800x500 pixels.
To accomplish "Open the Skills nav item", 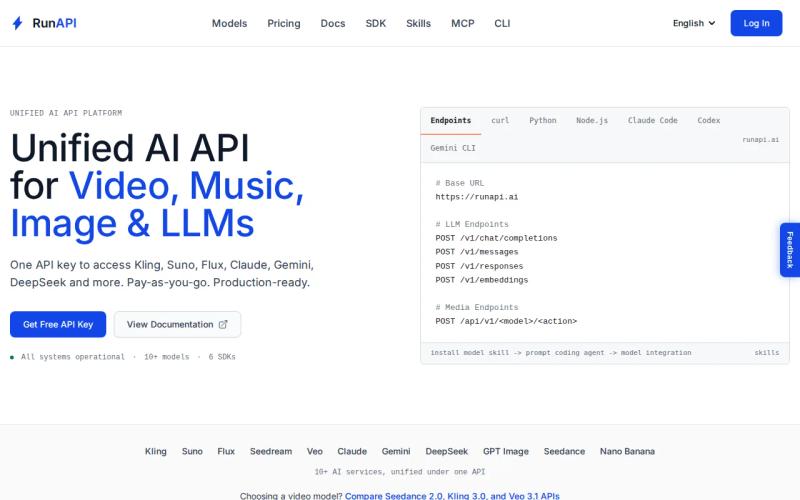I will [x=418, y=23].
